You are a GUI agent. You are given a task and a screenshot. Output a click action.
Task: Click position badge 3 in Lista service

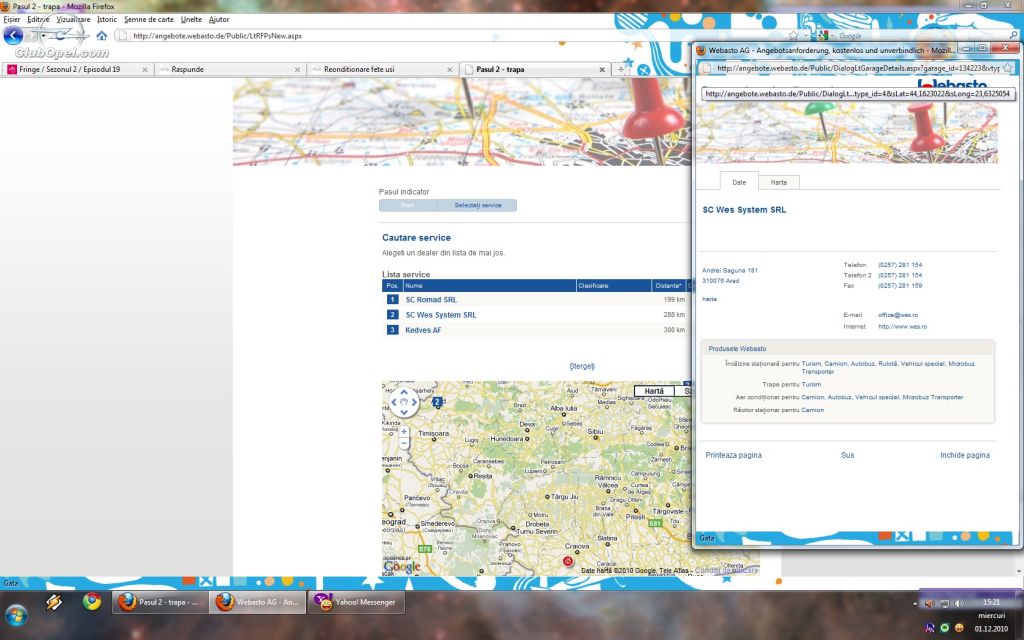pos(392,330)
